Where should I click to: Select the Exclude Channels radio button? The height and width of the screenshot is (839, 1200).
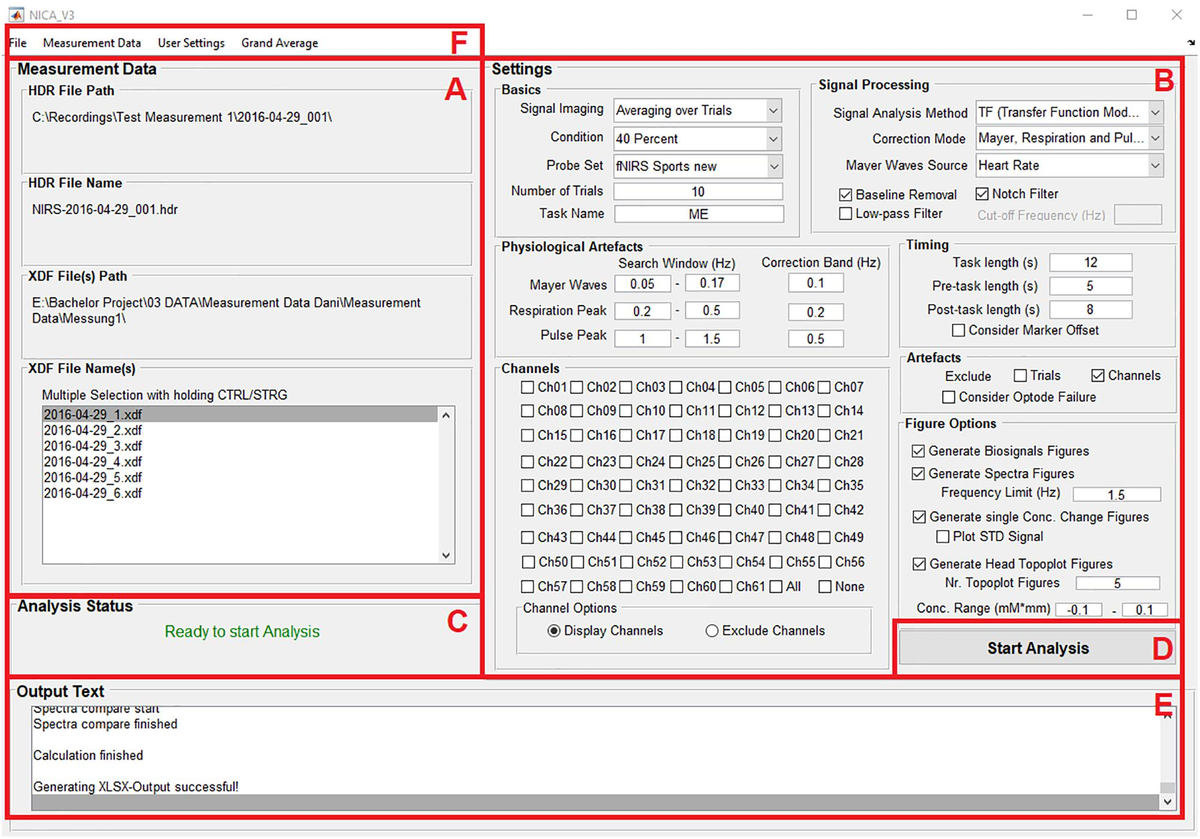coord(712,631)
